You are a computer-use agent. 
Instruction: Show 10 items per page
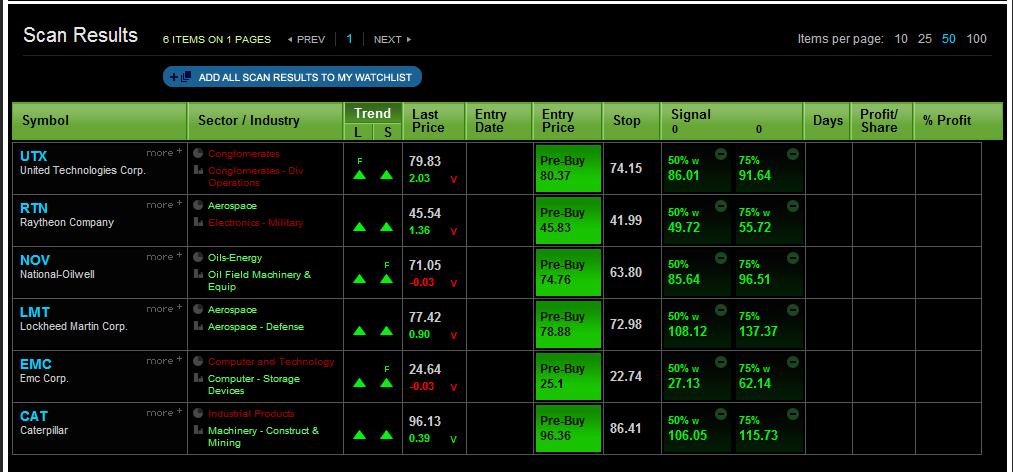coord(901,39)
